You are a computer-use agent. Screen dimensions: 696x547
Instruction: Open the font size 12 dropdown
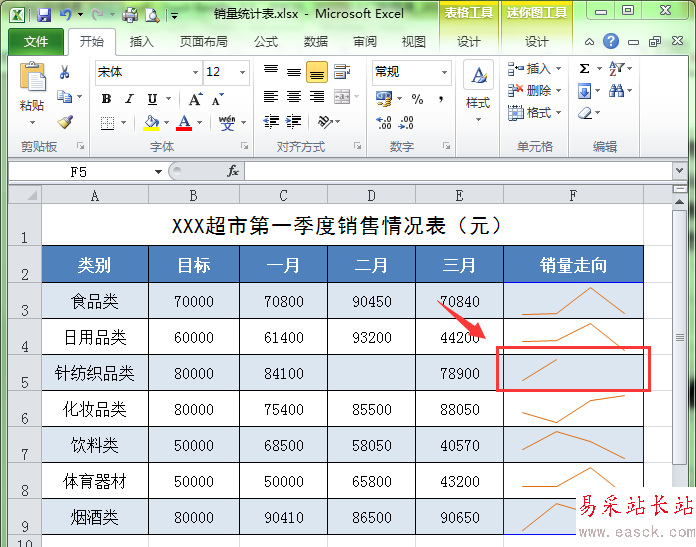click(242, 72)
